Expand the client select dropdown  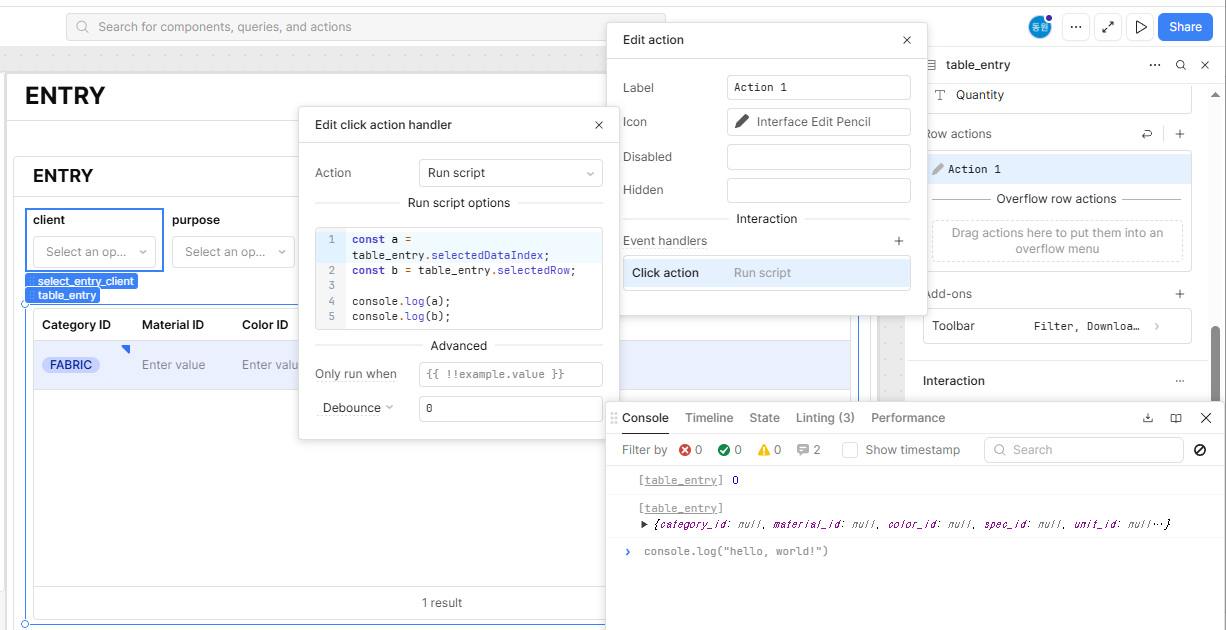pos(94,252)
